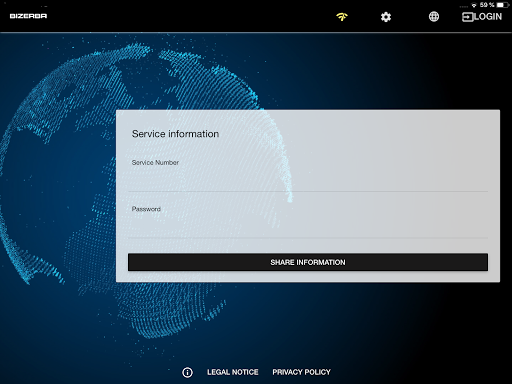
Task: Open language selection globe icon
Action: point(434,16)
